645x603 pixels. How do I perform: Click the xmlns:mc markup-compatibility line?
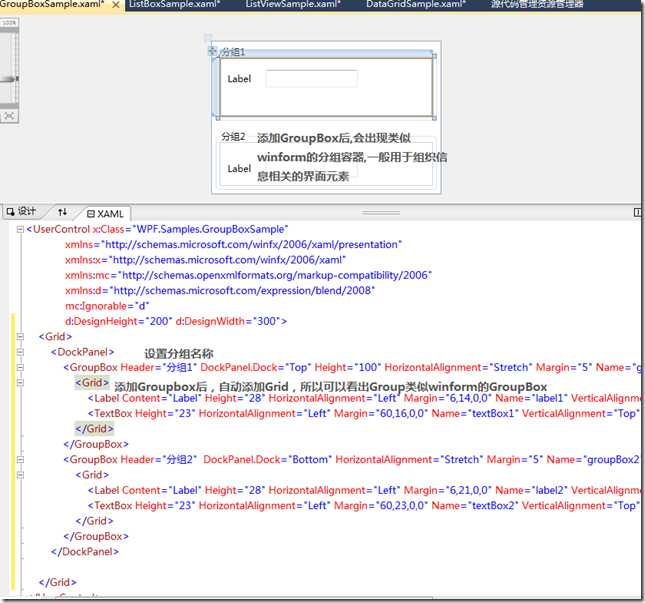(x=248, y=275)
